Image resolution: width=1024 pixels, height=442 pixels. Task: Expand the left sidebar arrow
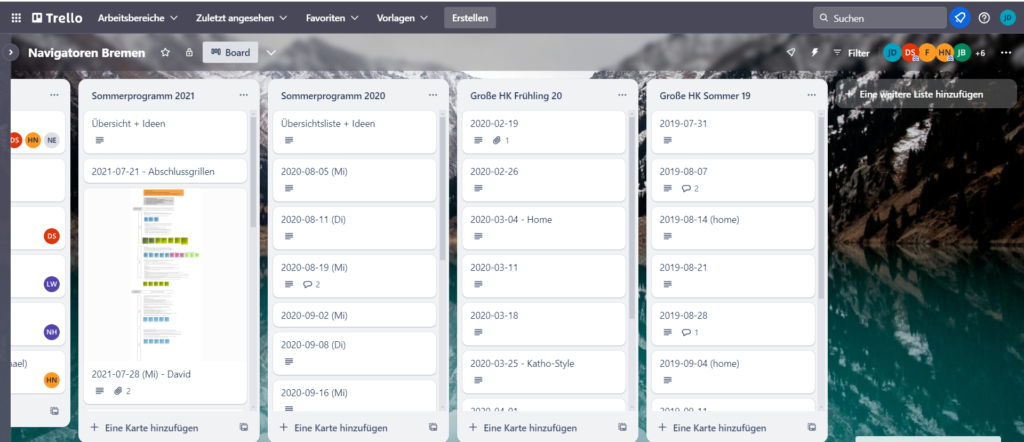[10, 52]
